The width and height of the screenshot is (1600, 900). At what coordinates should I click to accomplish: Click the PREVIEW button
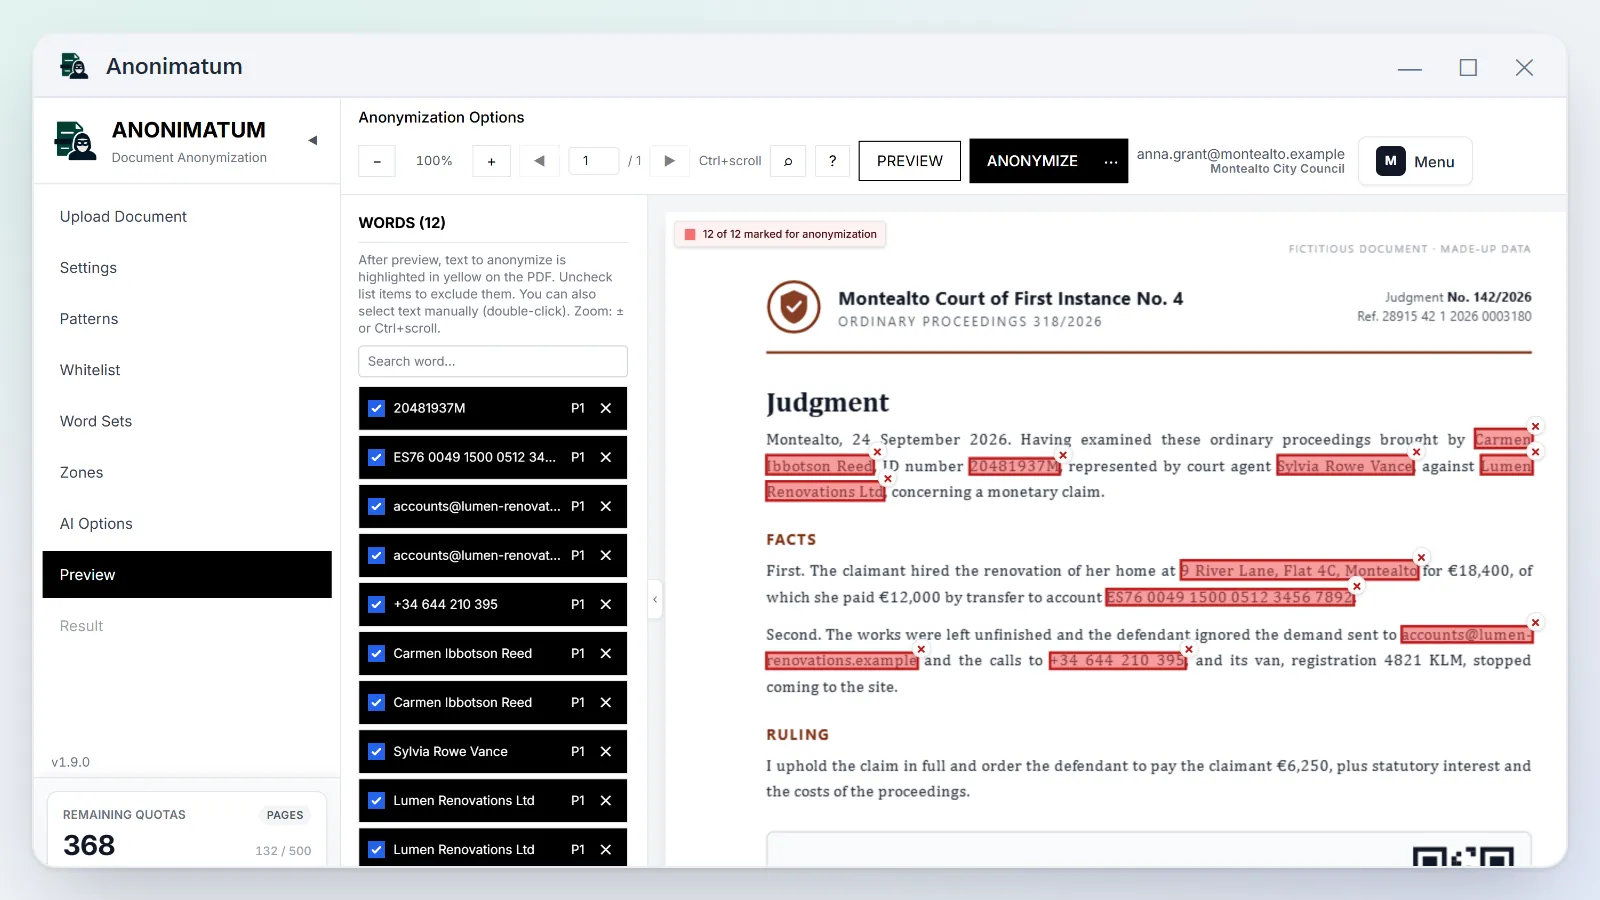(910, 161)
